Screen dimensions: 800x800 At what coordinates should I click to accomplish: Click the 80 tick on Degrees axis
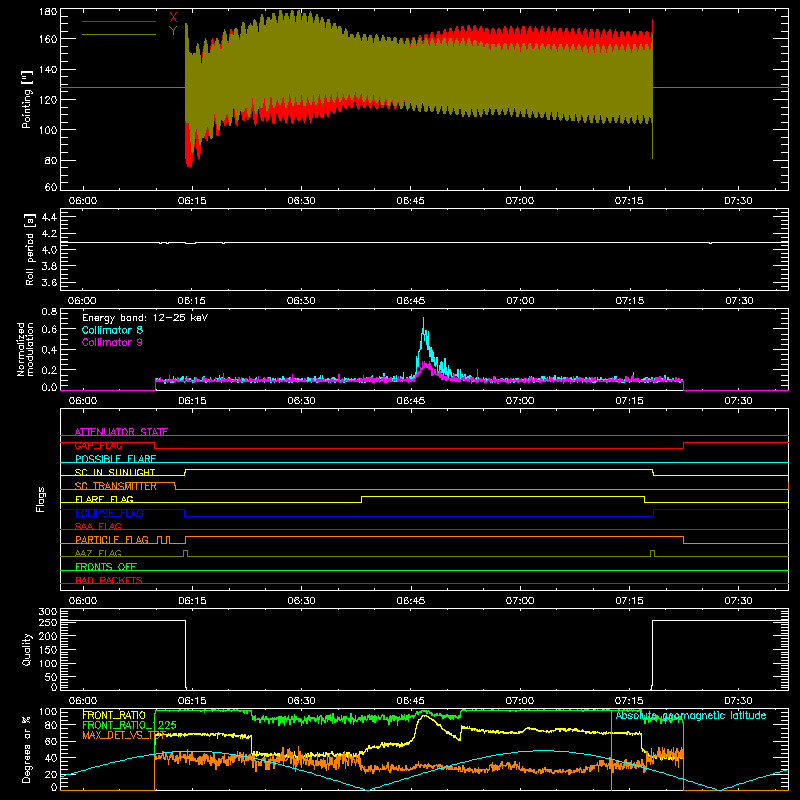coord(51,725)
